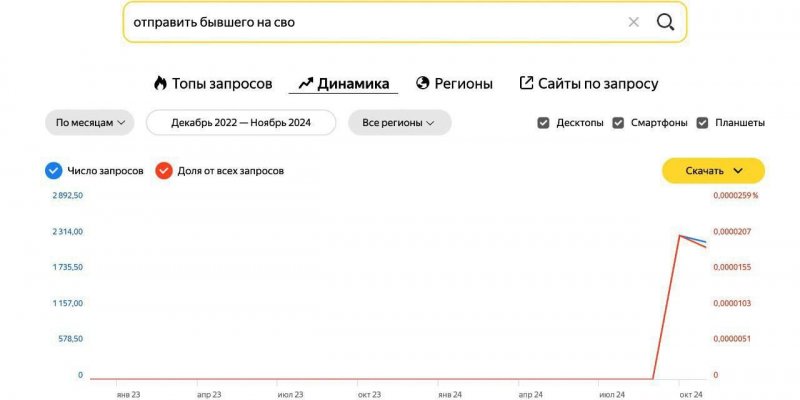Expand the Все регионы dropdown
This screenshot has height=400, width=800.
tap(399, 122)
